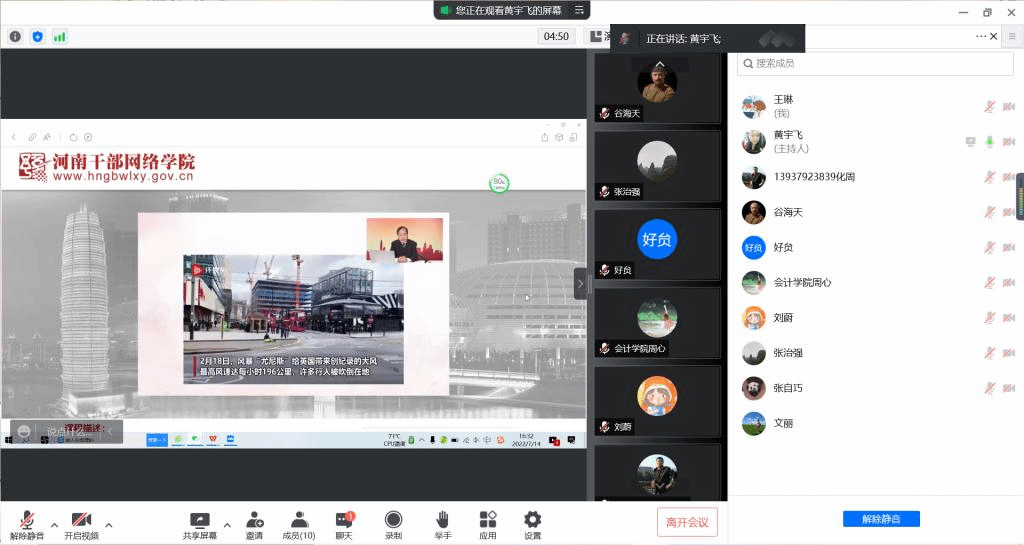This screenshot has width=1024, height=545.
Task: Open the 邀请 (Invite) icon
Action: point(254,520)
